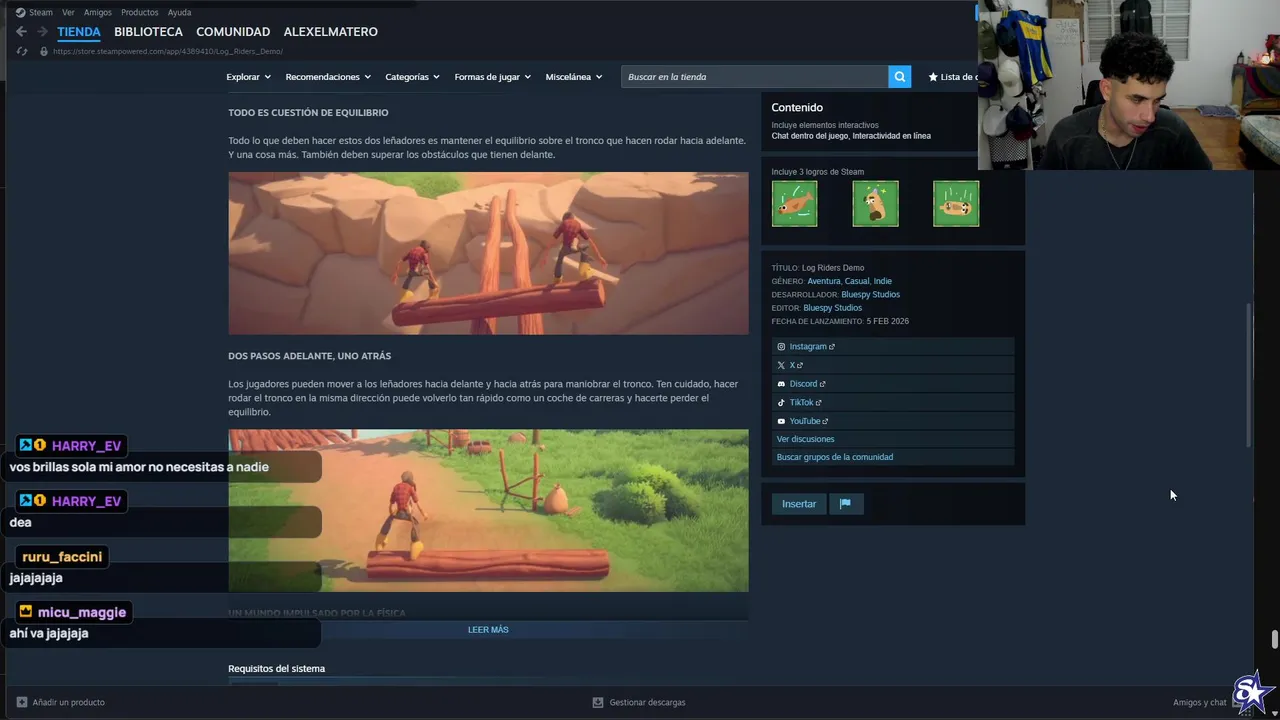The height and width of the screenshot is (720, 1280).
Task: Open the ALEXELMATERO profile tab
Action: 330,32
